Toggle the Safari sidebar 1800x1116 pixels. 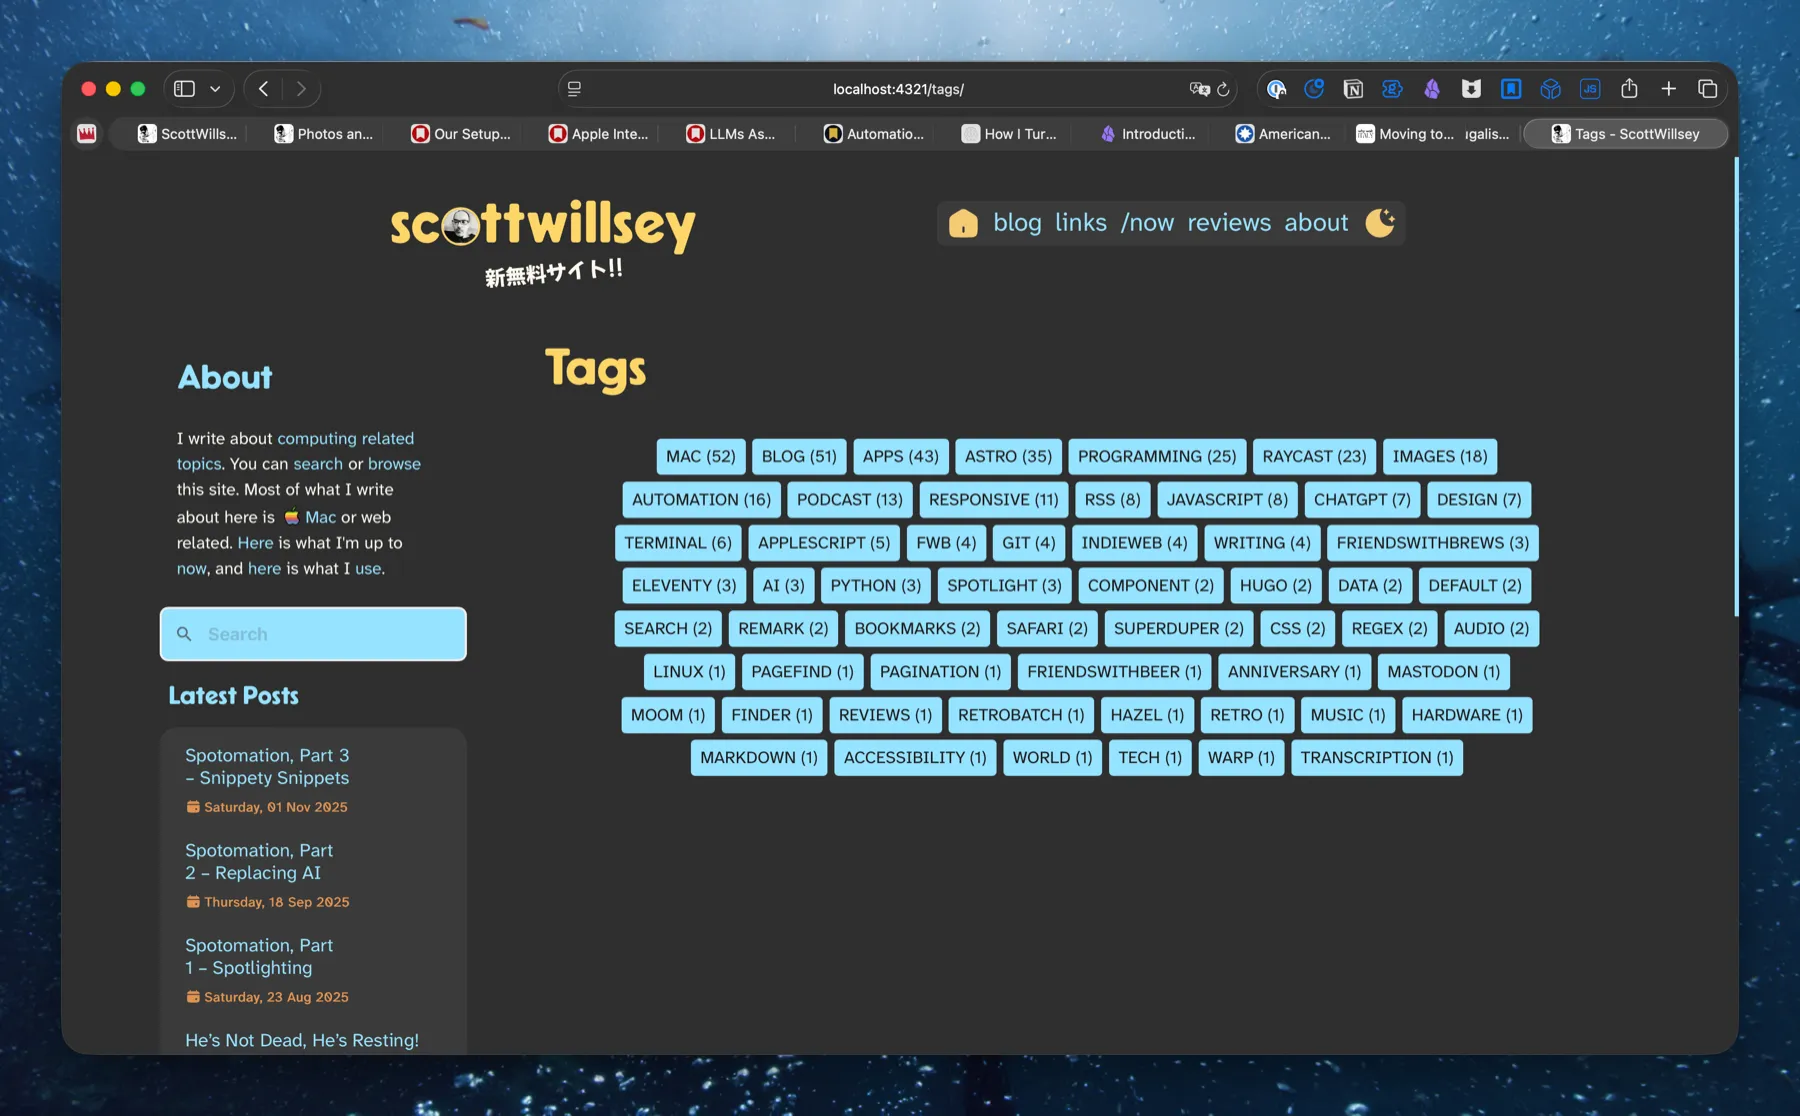click(x=183, y=88)
